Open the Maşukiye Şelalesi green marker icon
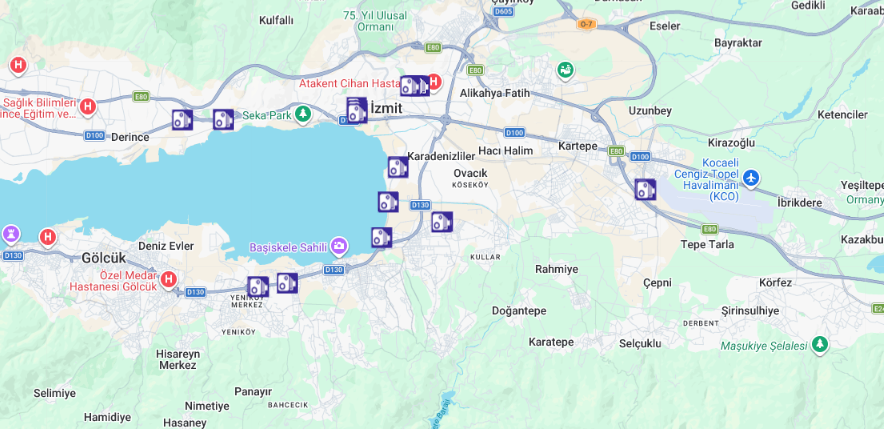Image resolution: width=884 pixels, height=429 pixels. (x=820, y=345)
